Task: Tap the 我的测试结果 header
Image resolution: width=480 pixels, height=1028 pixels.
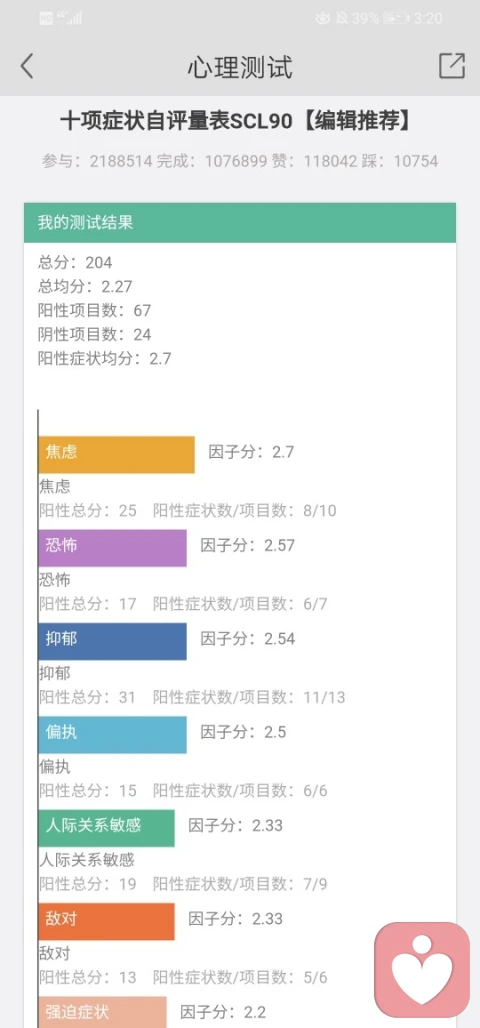Action: coord(240,222)
